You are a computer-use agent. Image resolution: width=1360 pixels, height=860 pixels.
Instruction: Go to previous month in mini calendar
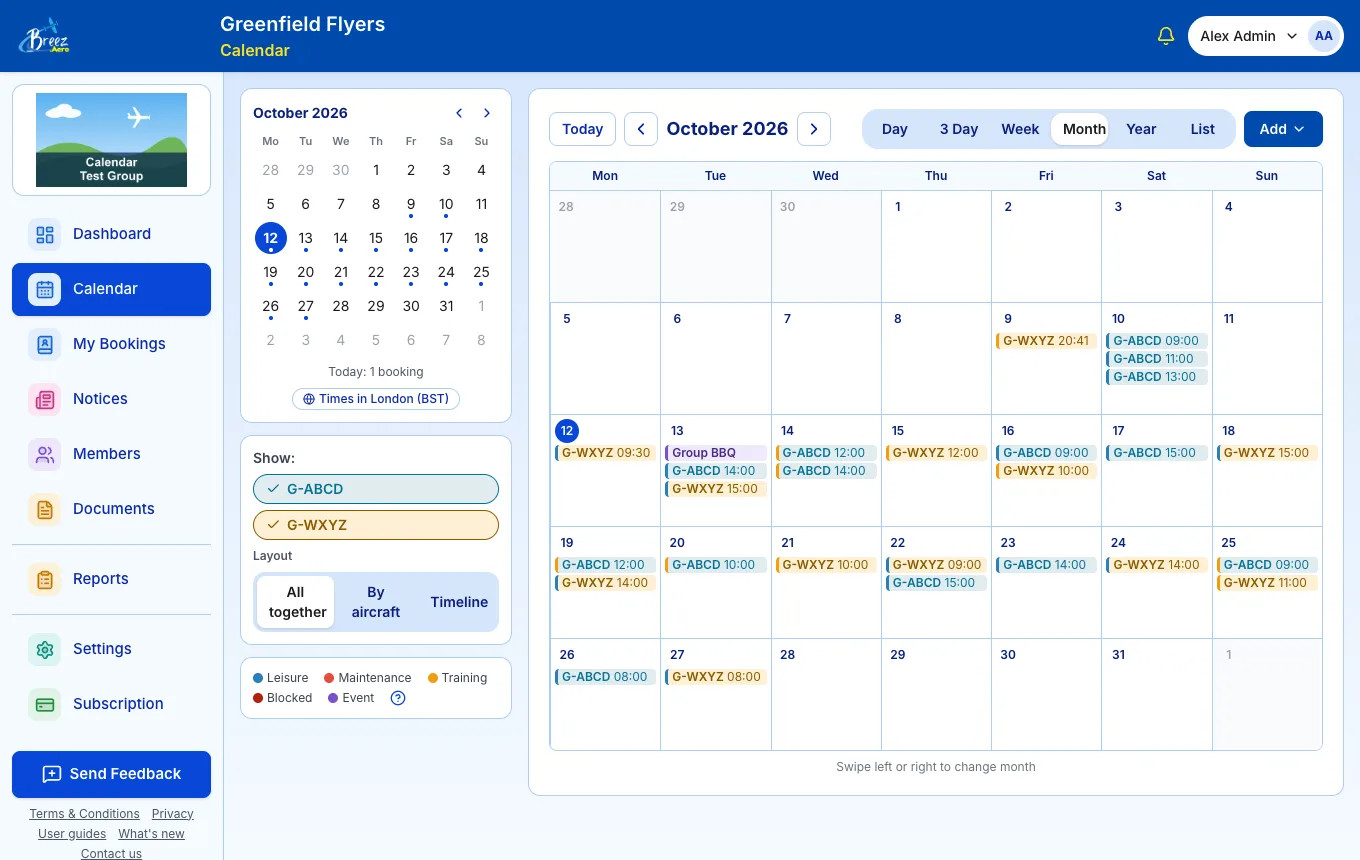point(459,113)
